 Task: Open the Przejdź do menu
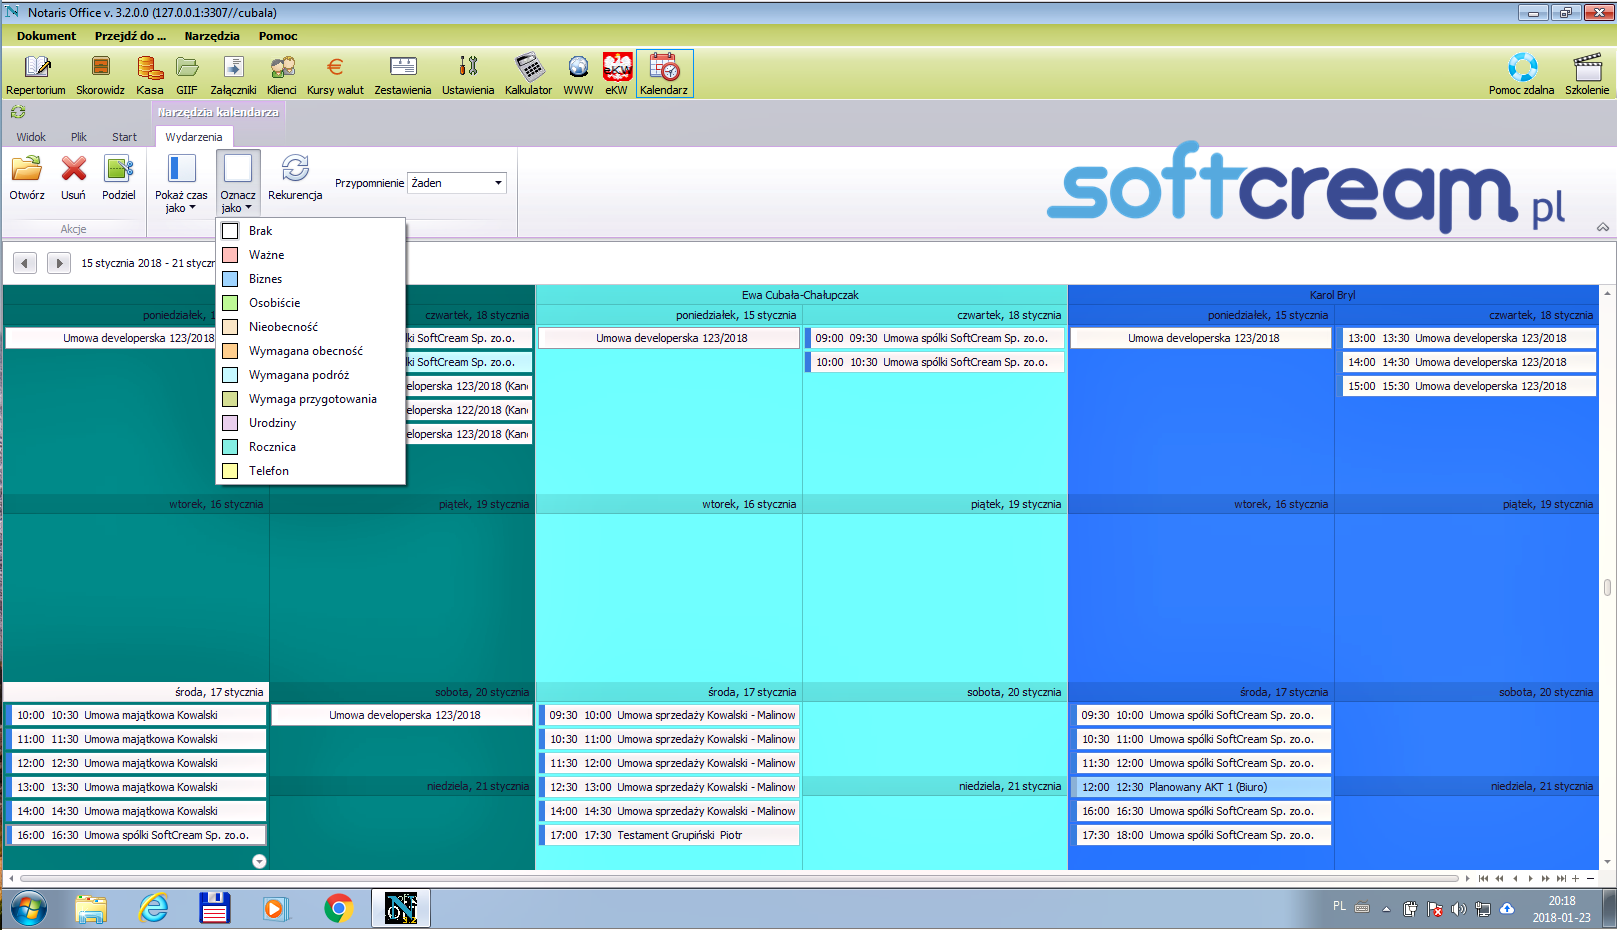click(x=130, y=36)
